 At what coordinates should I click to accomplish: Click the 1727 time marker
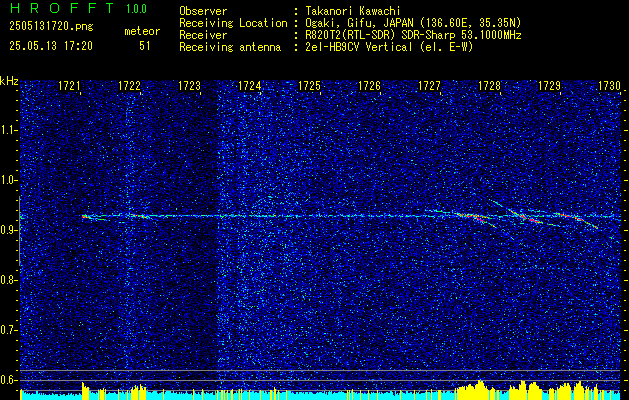(429, 85)
